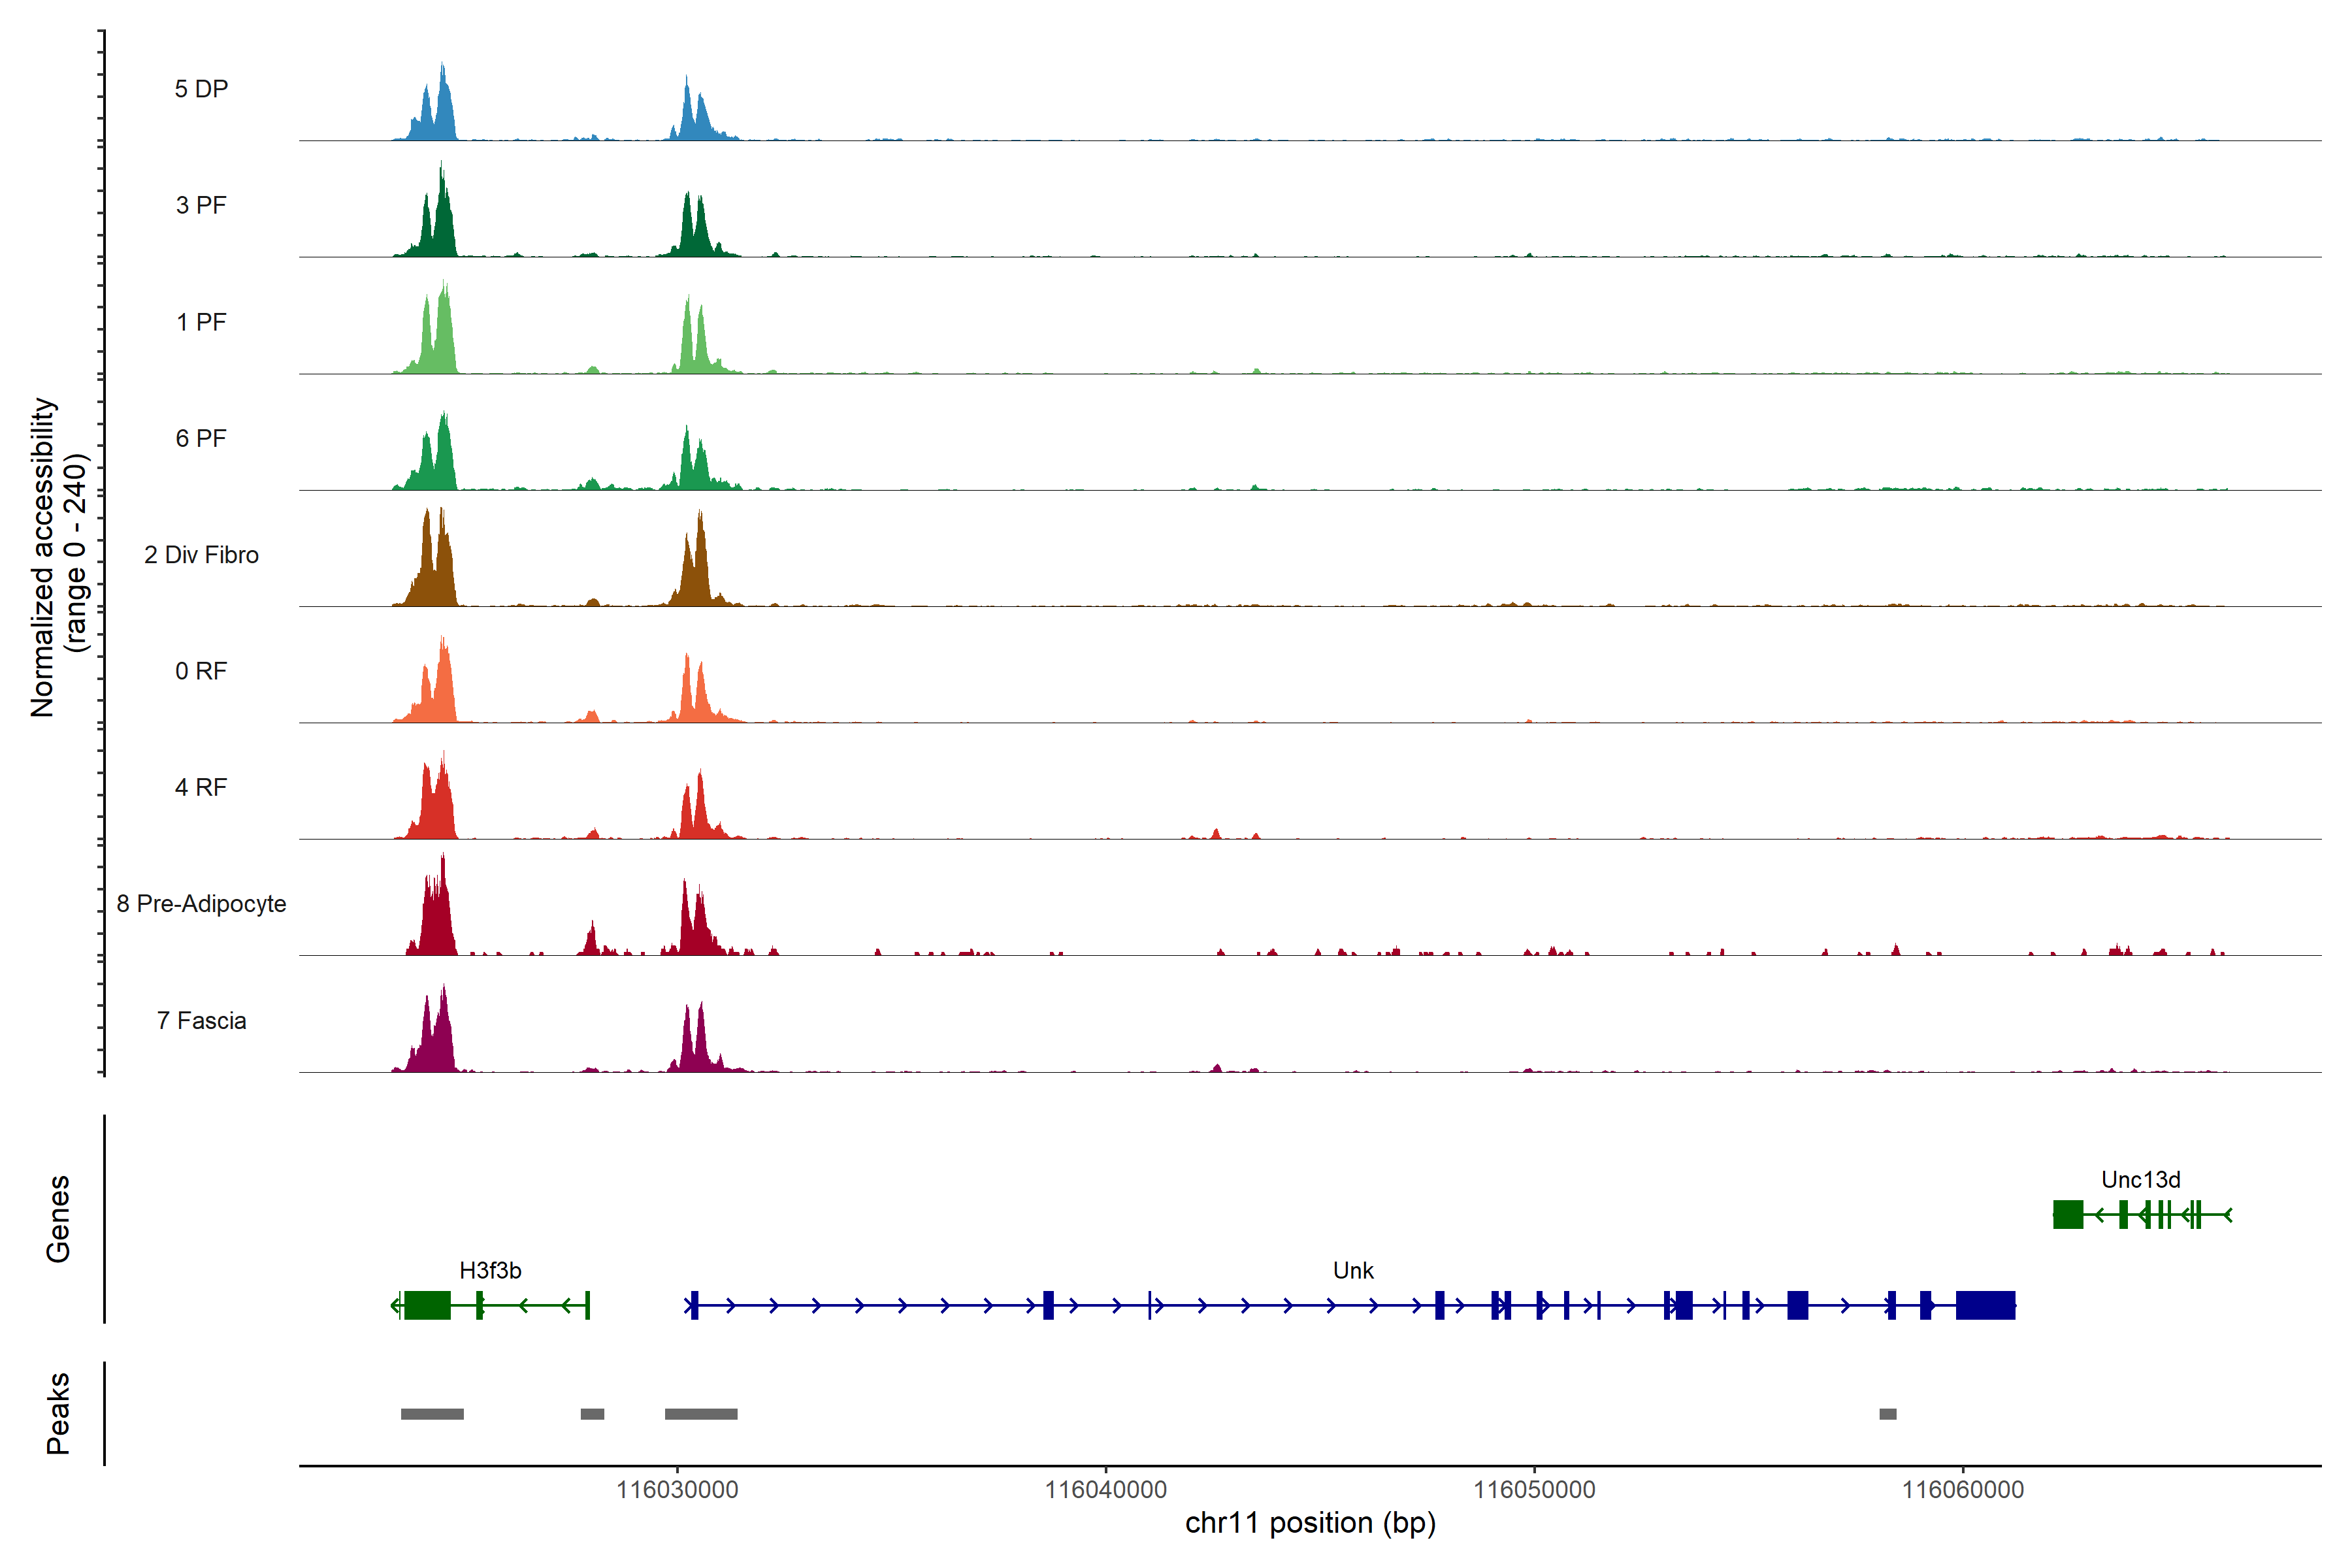This screenshot has height=1568, width=2352.
Task: Click the large green H3f3b exon block
Action: point(428,1305)
